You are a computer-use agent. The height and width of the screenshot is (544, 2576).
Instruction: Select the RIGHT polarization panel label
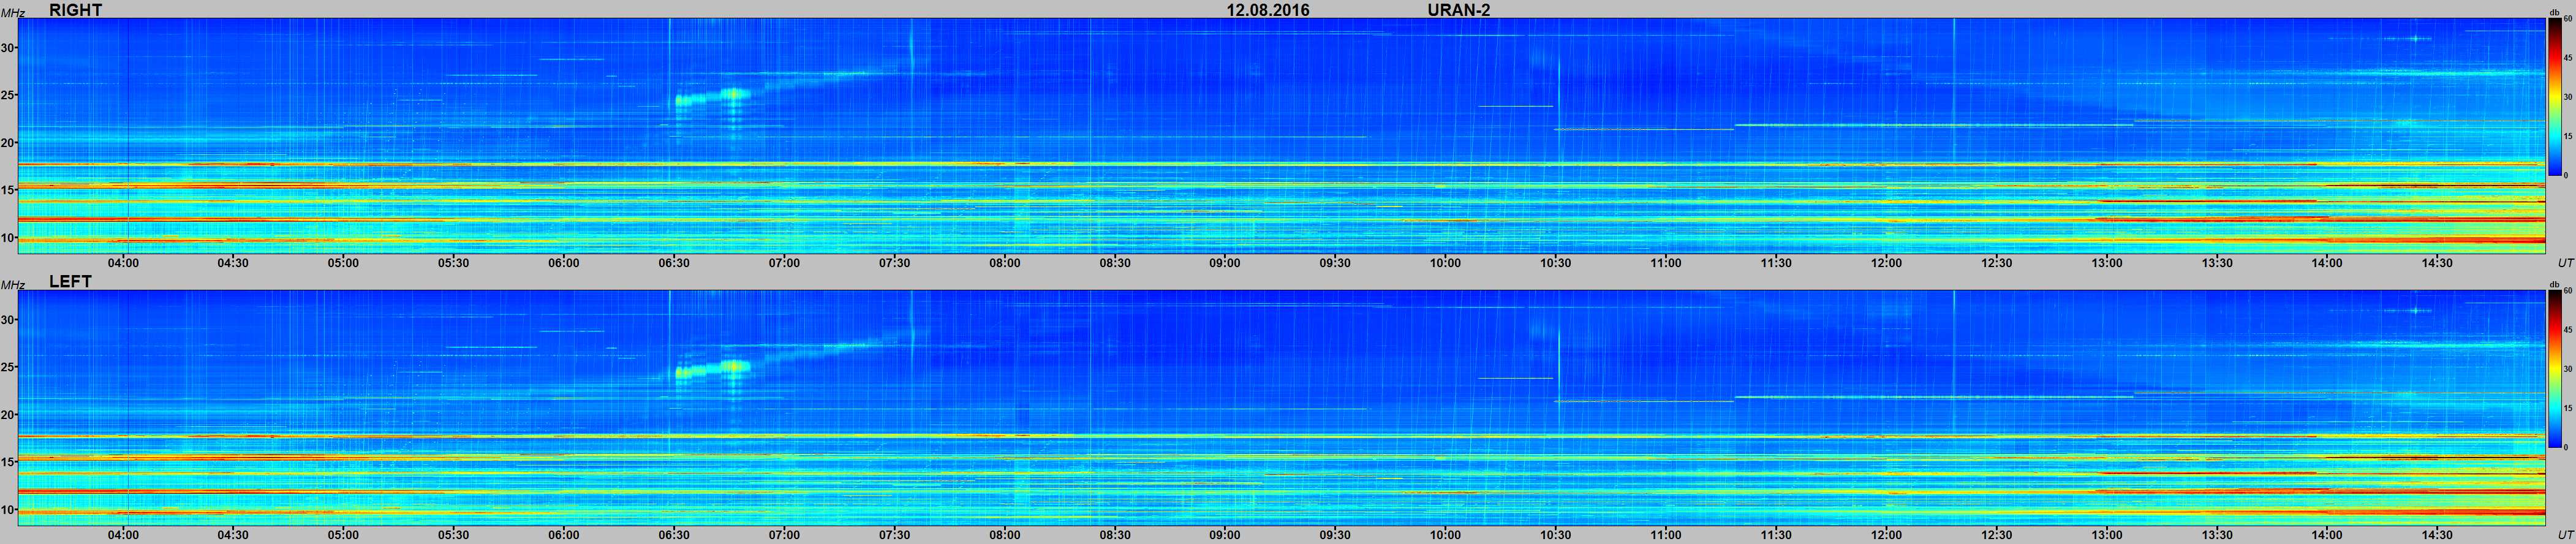coord(75,10)
